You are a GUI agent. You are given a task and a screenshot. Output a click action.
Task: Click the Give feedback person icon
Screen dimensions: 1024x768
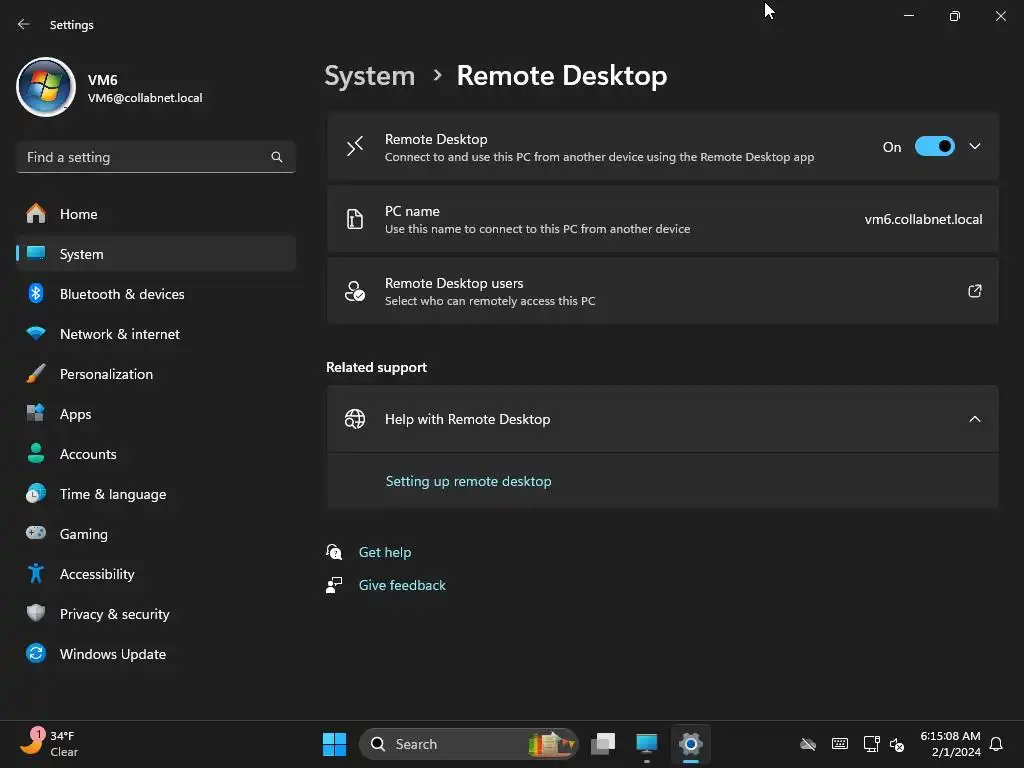[334, 584]
